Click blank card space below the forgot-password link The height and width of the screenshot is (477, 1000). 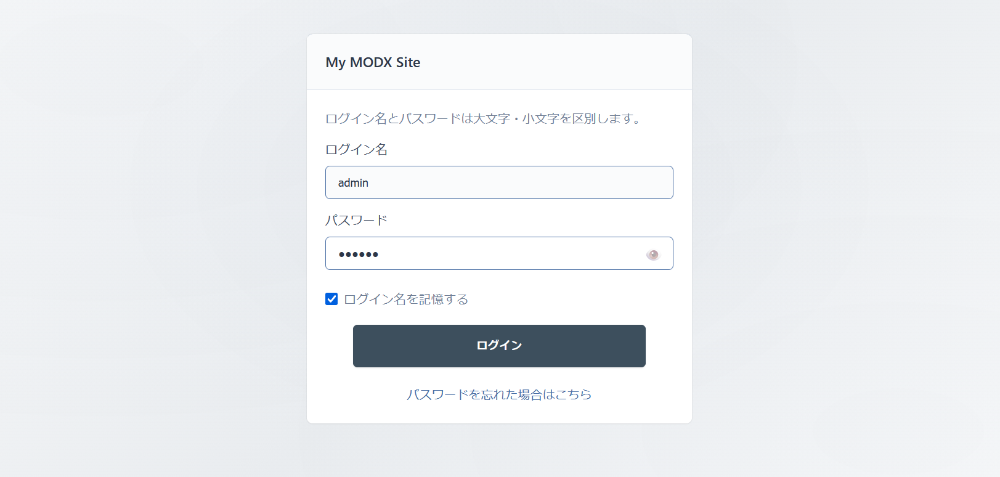(499, 414)
